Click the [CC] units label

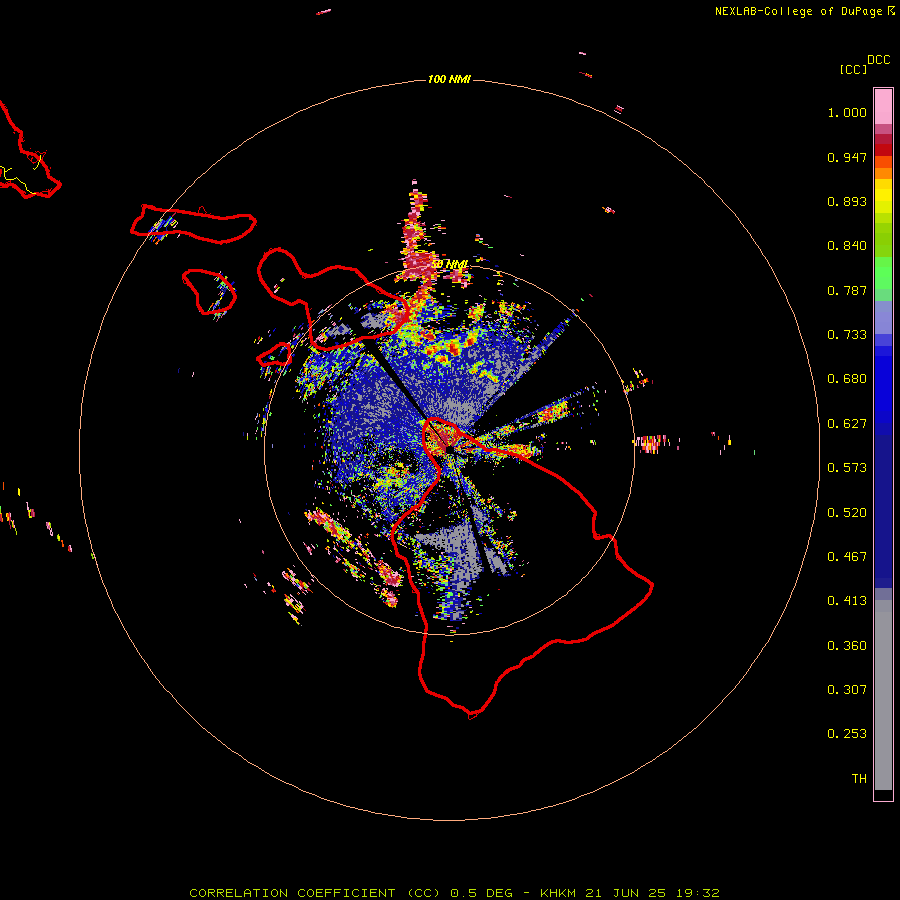(853, 69)
